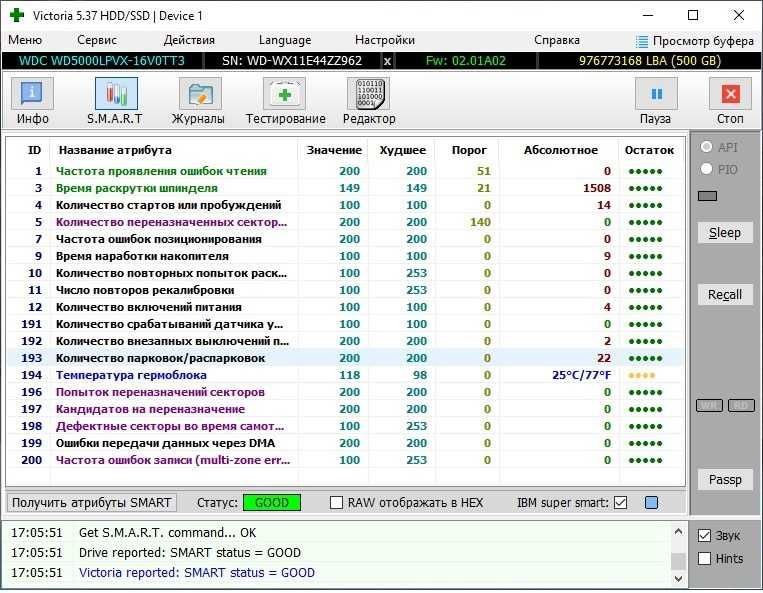Select row Частота ошибок позиционирования
This screenshot has width=763, height=593.
click(345, 239)
